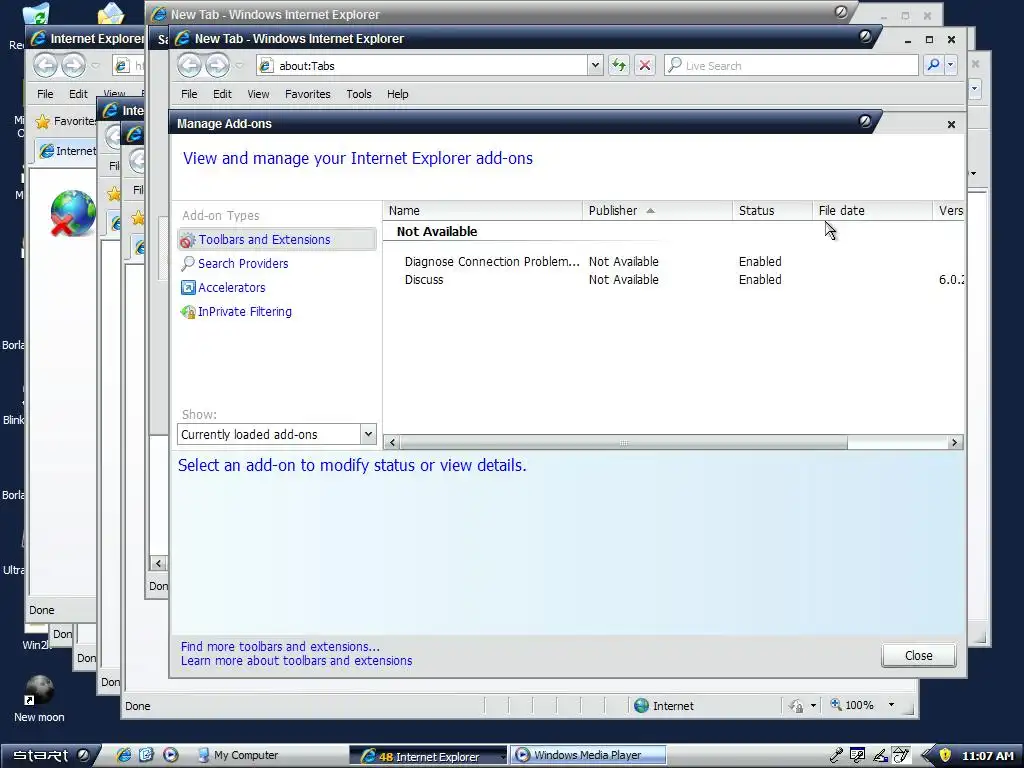Expand the about:Tabs address bar dropdown
The width and height of the screenshot is (1024, 768).
(594, 65)
